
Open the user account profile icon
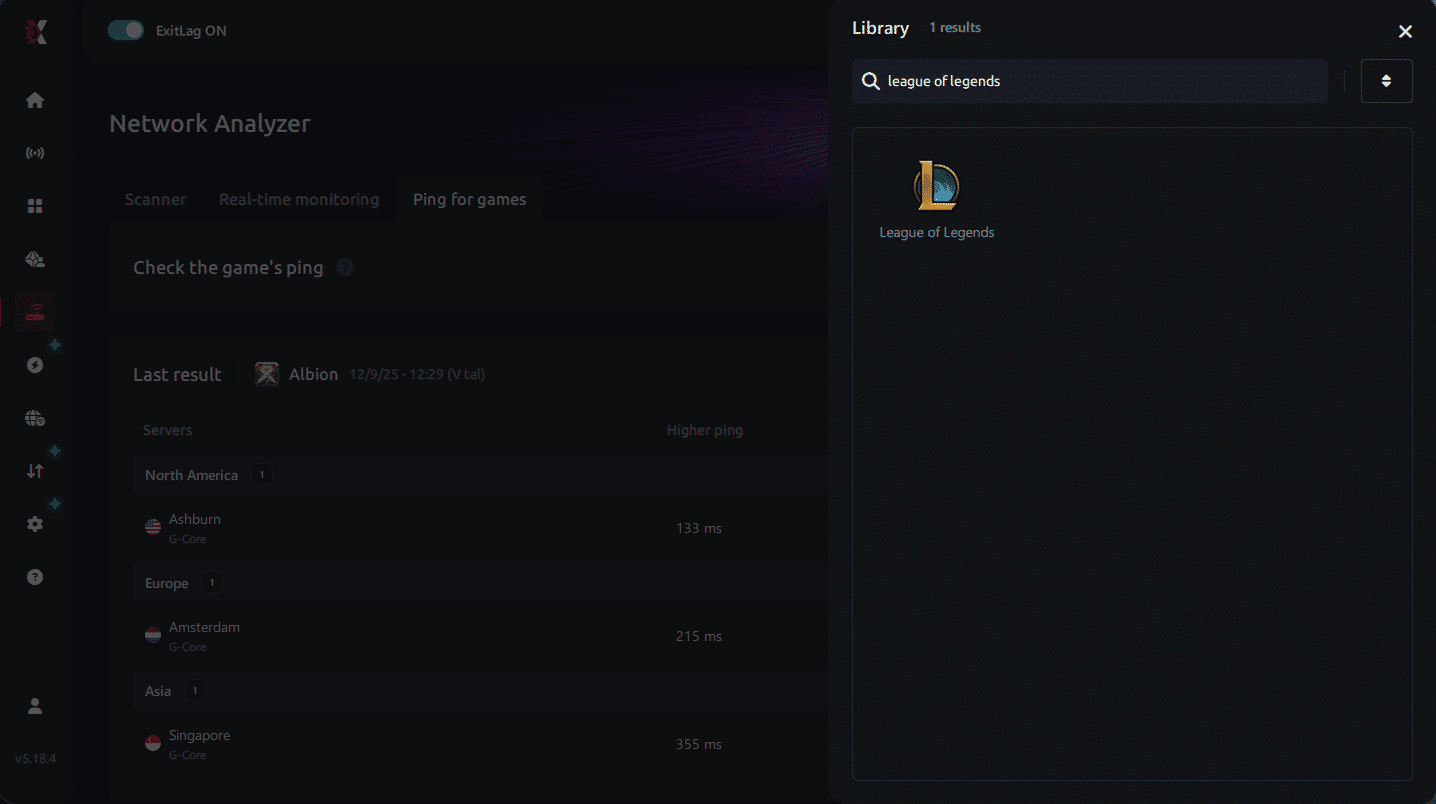(x=35, y=706)
